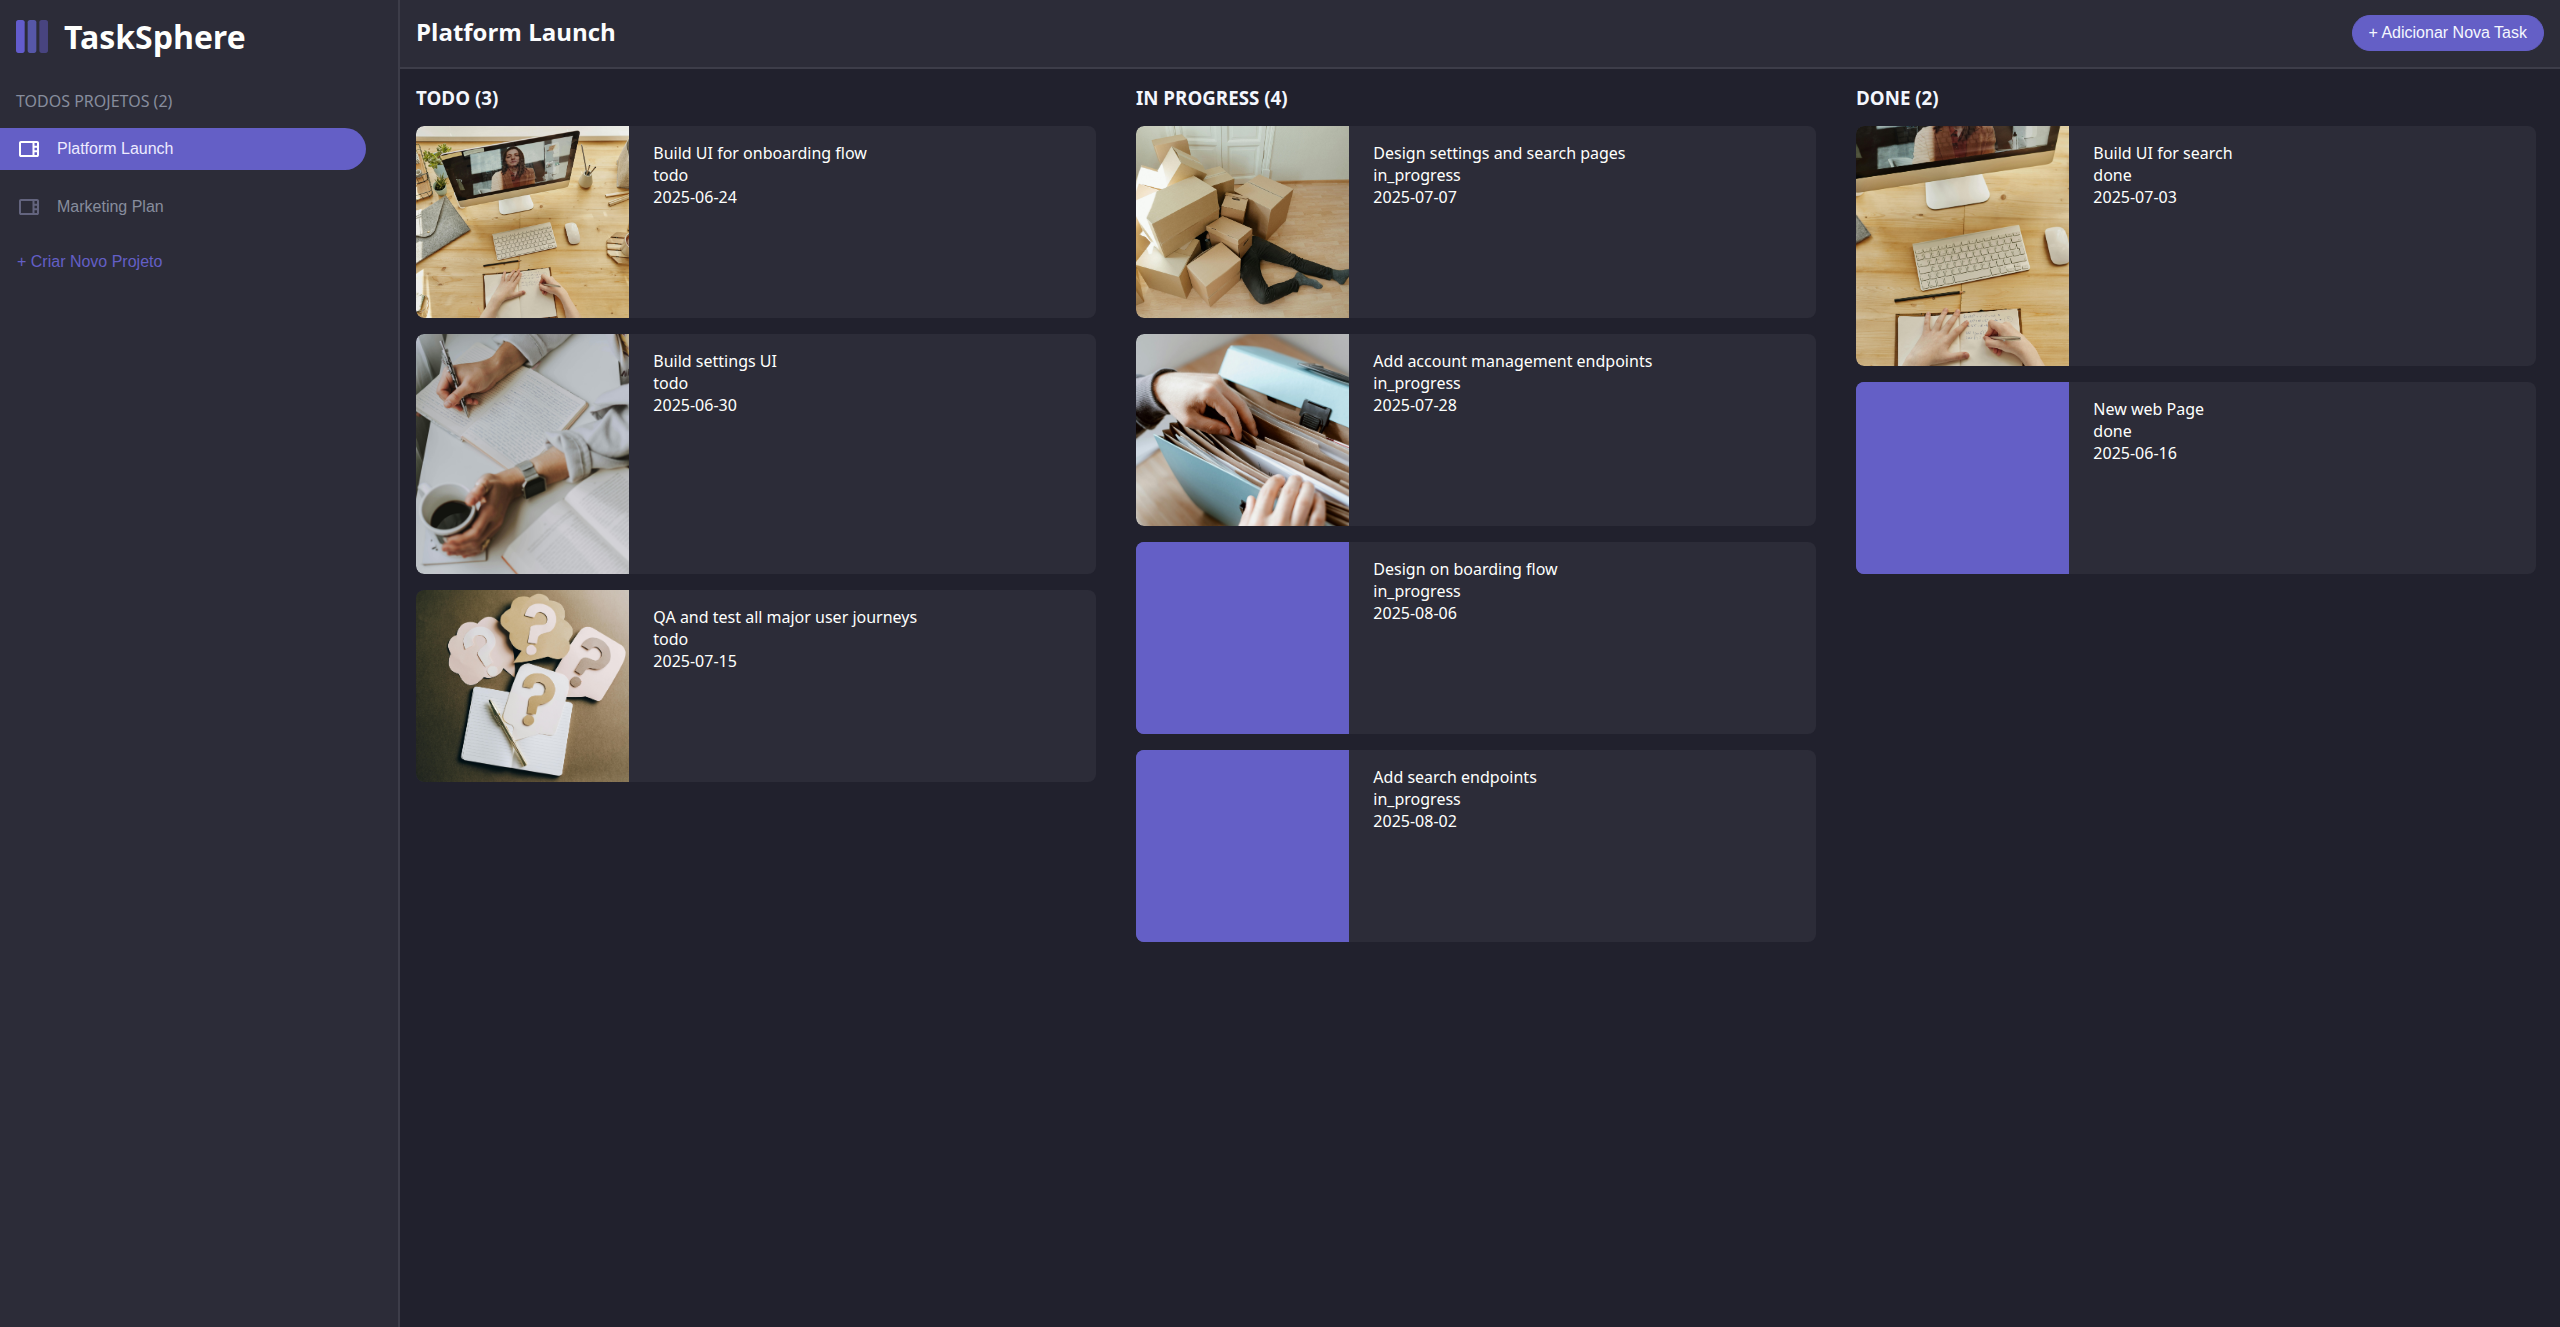Click the TODO (3) column header
The height and width of the screenshot is (1327, 2560).
(457, 99)
